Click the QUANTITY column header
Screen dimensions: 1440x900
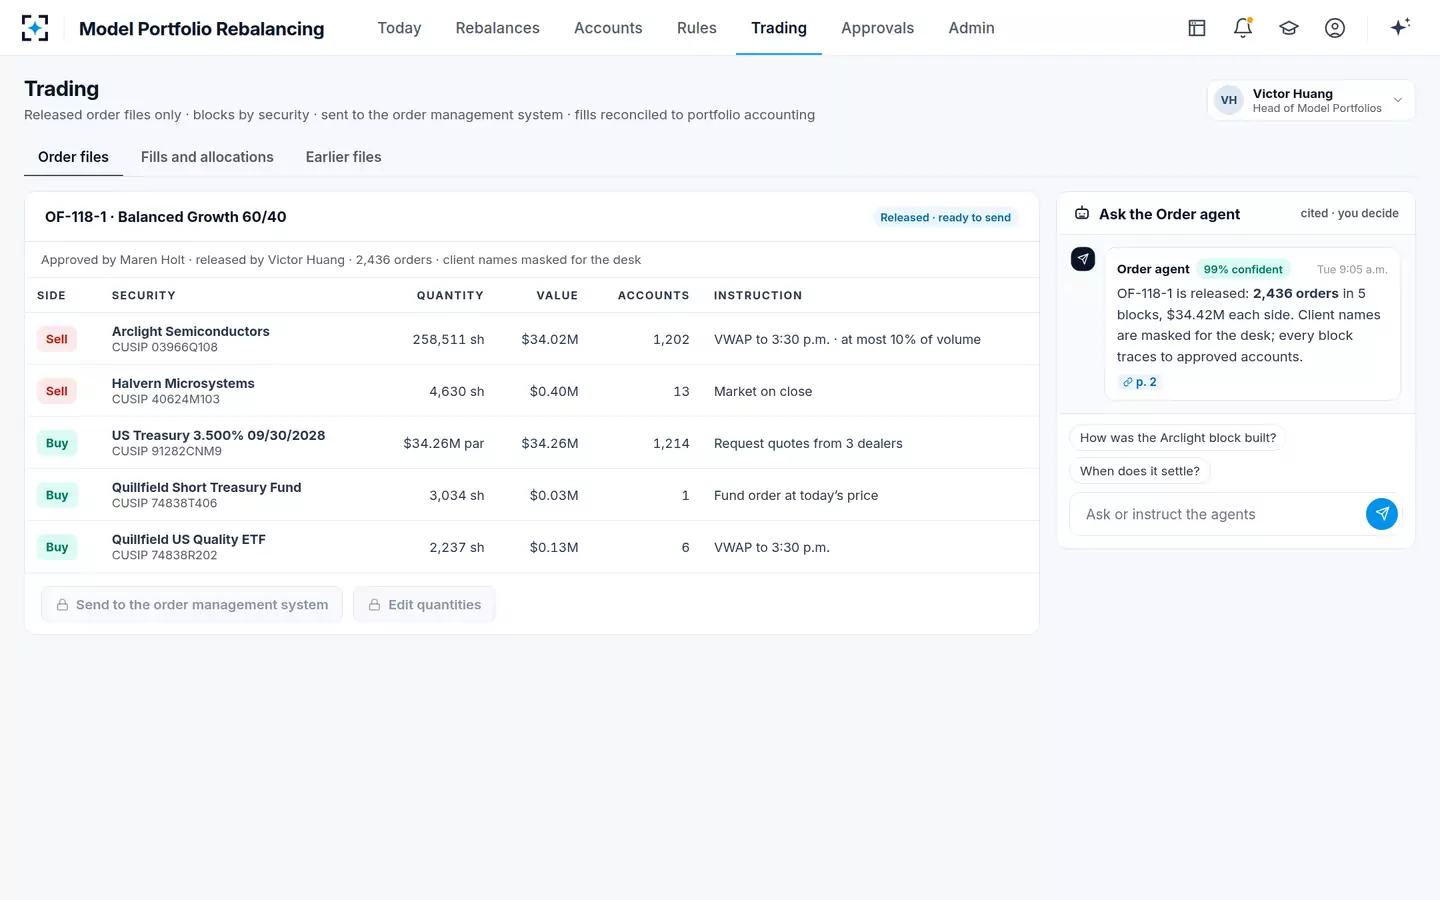click(x=450, y=296)
